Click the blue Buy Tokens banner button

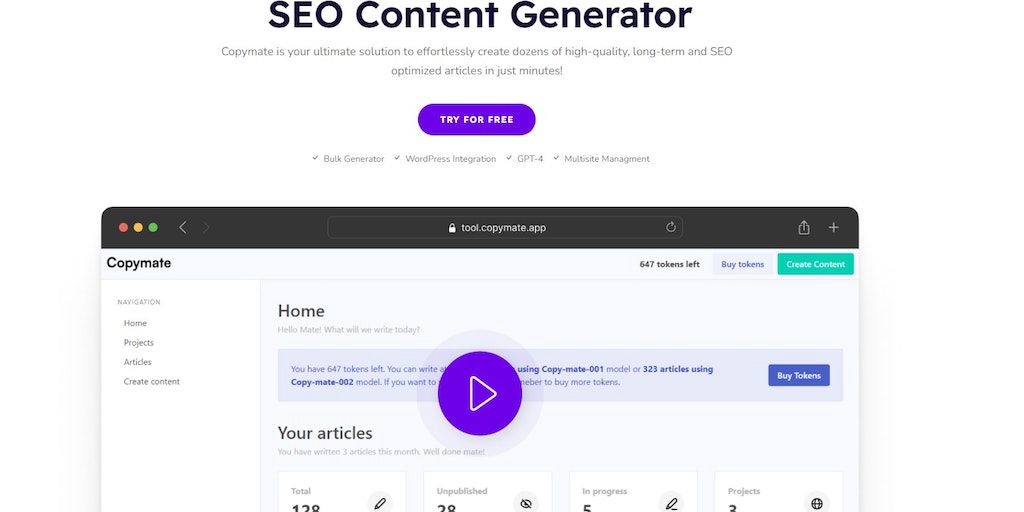tap(799, 375)
